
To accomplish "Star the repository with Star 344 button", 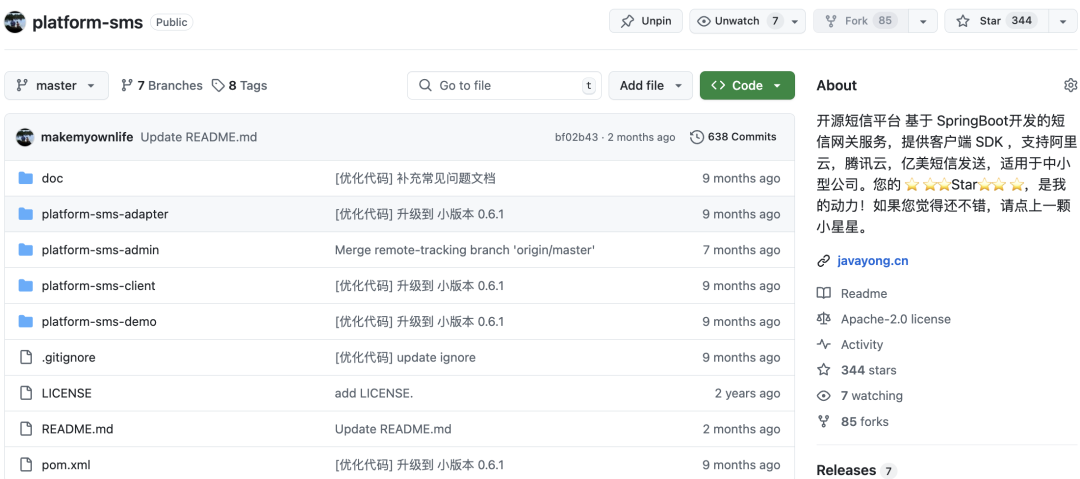I will pyautogui.click(x=997, y=21).
